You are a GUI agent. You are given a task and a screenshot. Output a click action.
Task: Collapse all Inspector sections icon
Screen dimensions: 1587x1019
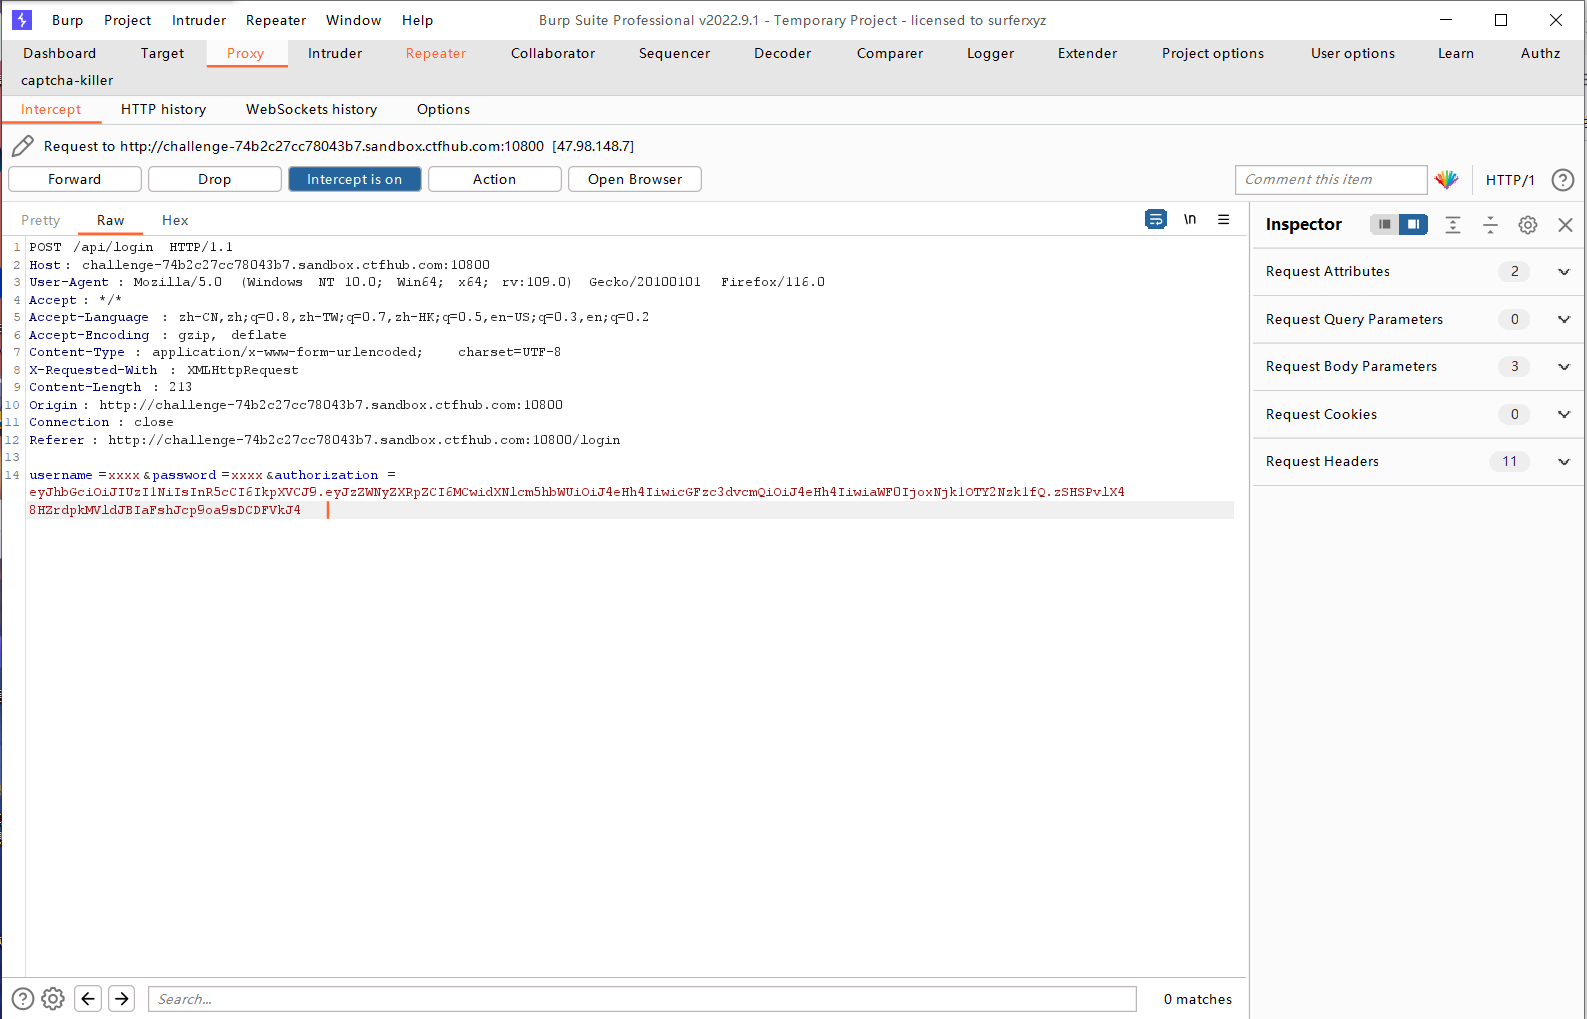[1490, 225]
